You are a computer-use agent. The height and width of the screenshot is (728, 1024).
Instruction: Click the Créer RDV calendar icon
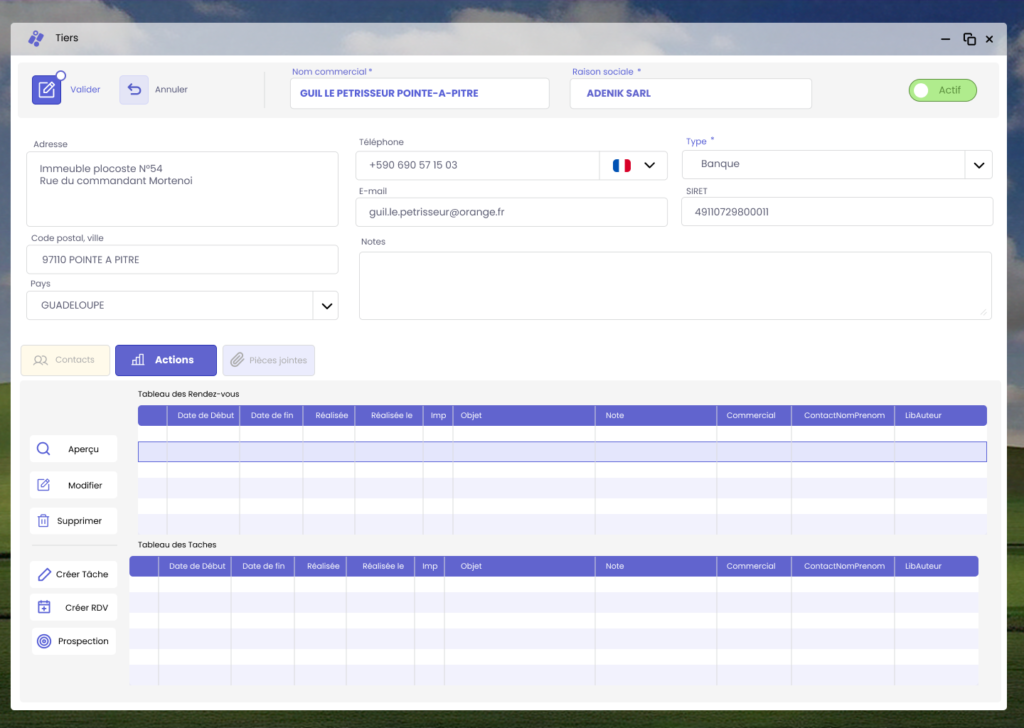pyautogui.click(x=44, y=607)
